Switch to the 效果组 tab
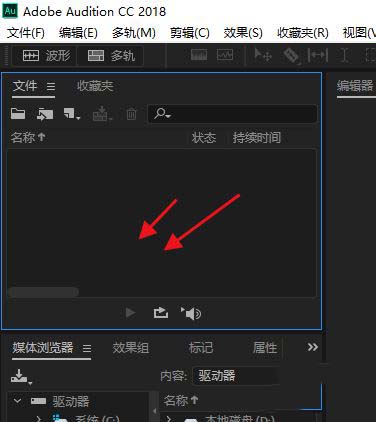Viewport: 376px width, 422px height. click(130, 348)
